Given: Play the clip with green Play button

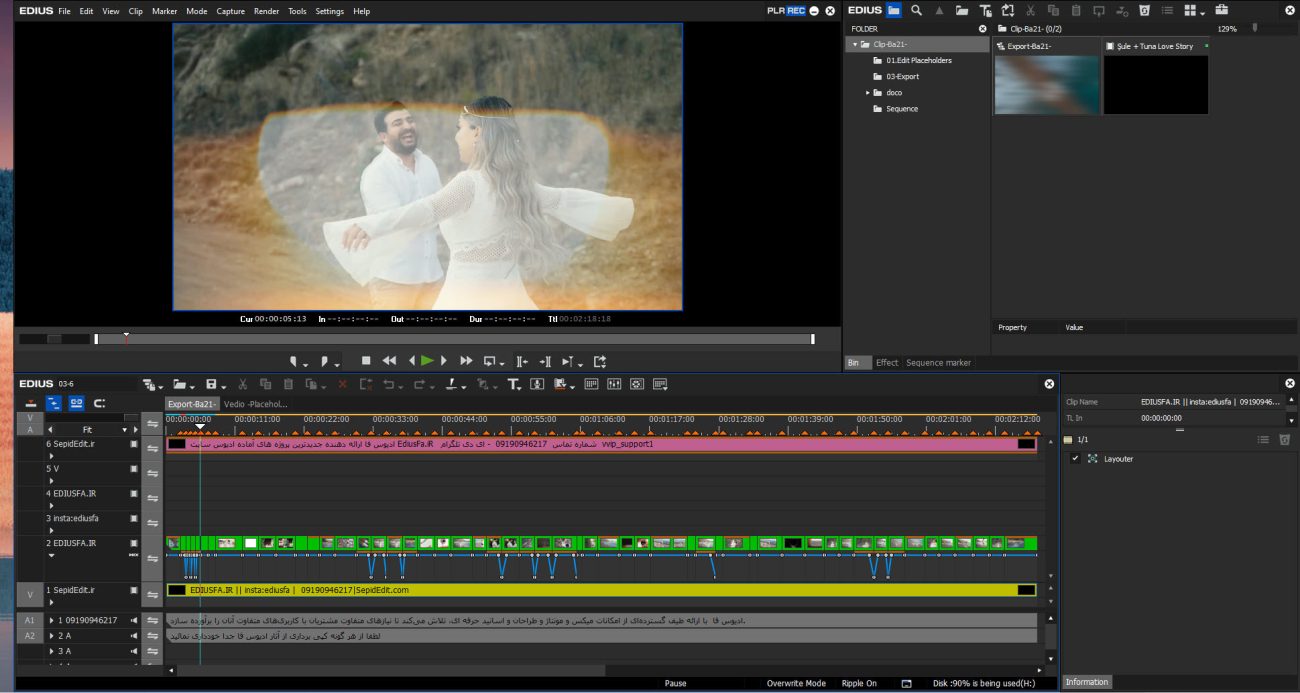Looking at the screenshot, I should (x=427, y=361).
